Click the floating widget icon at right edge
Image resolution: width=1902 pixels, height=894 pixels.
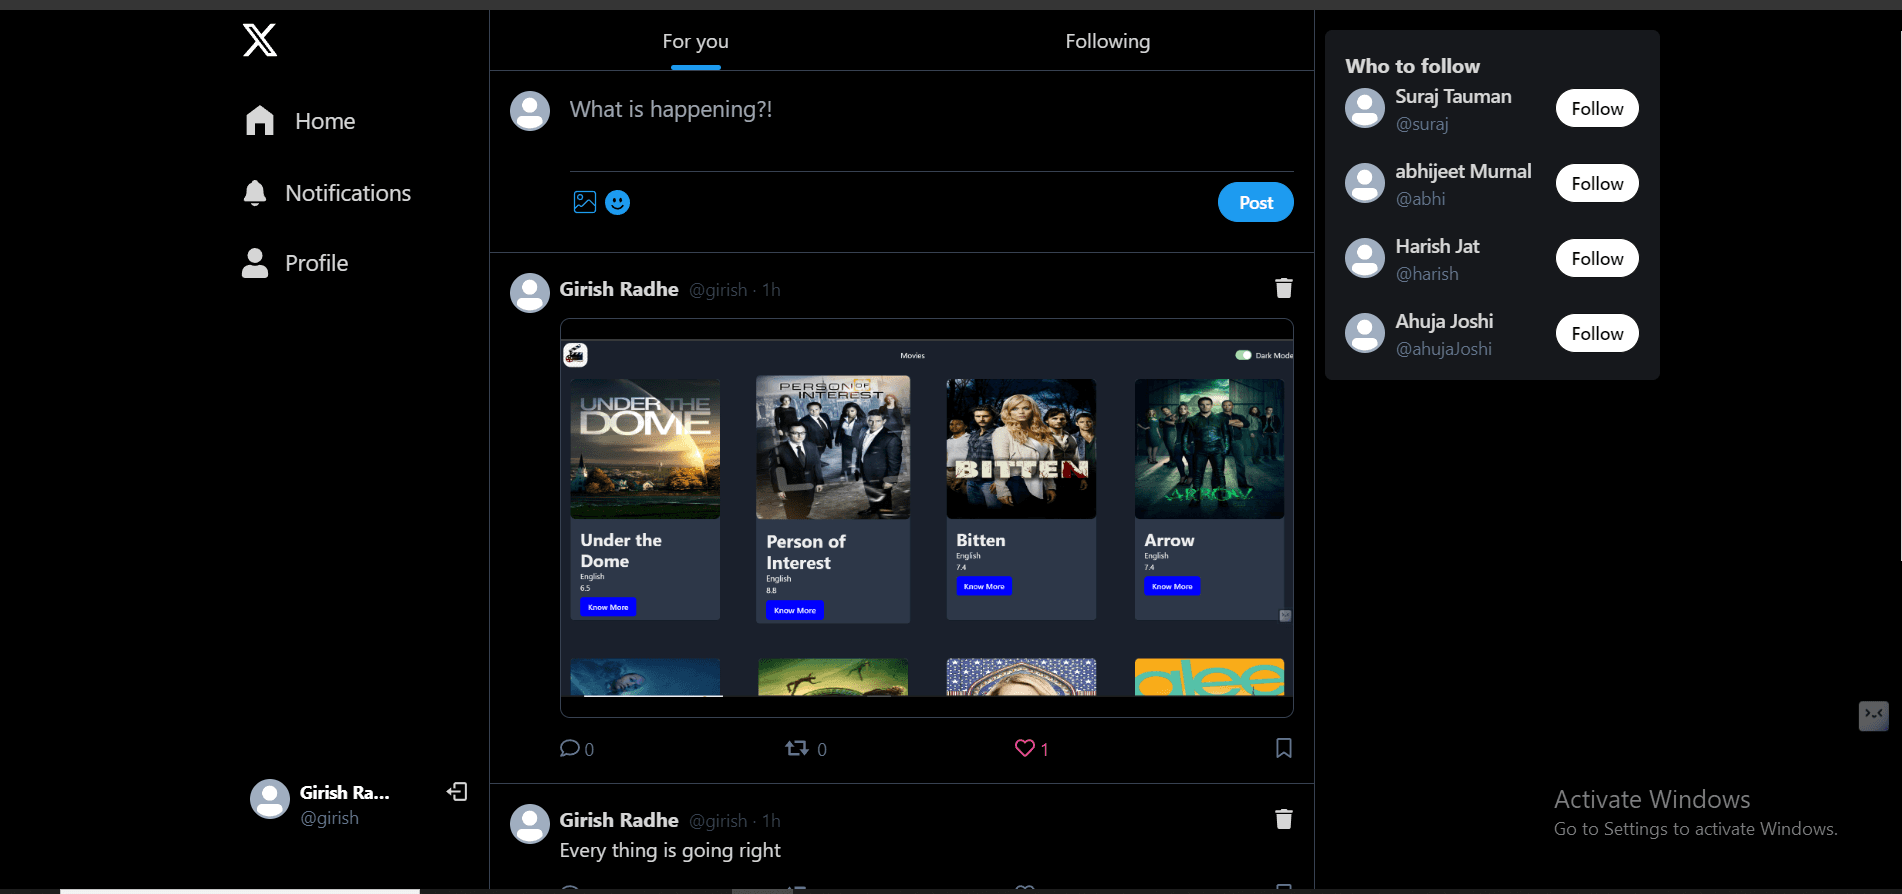tap(1873, 714)
